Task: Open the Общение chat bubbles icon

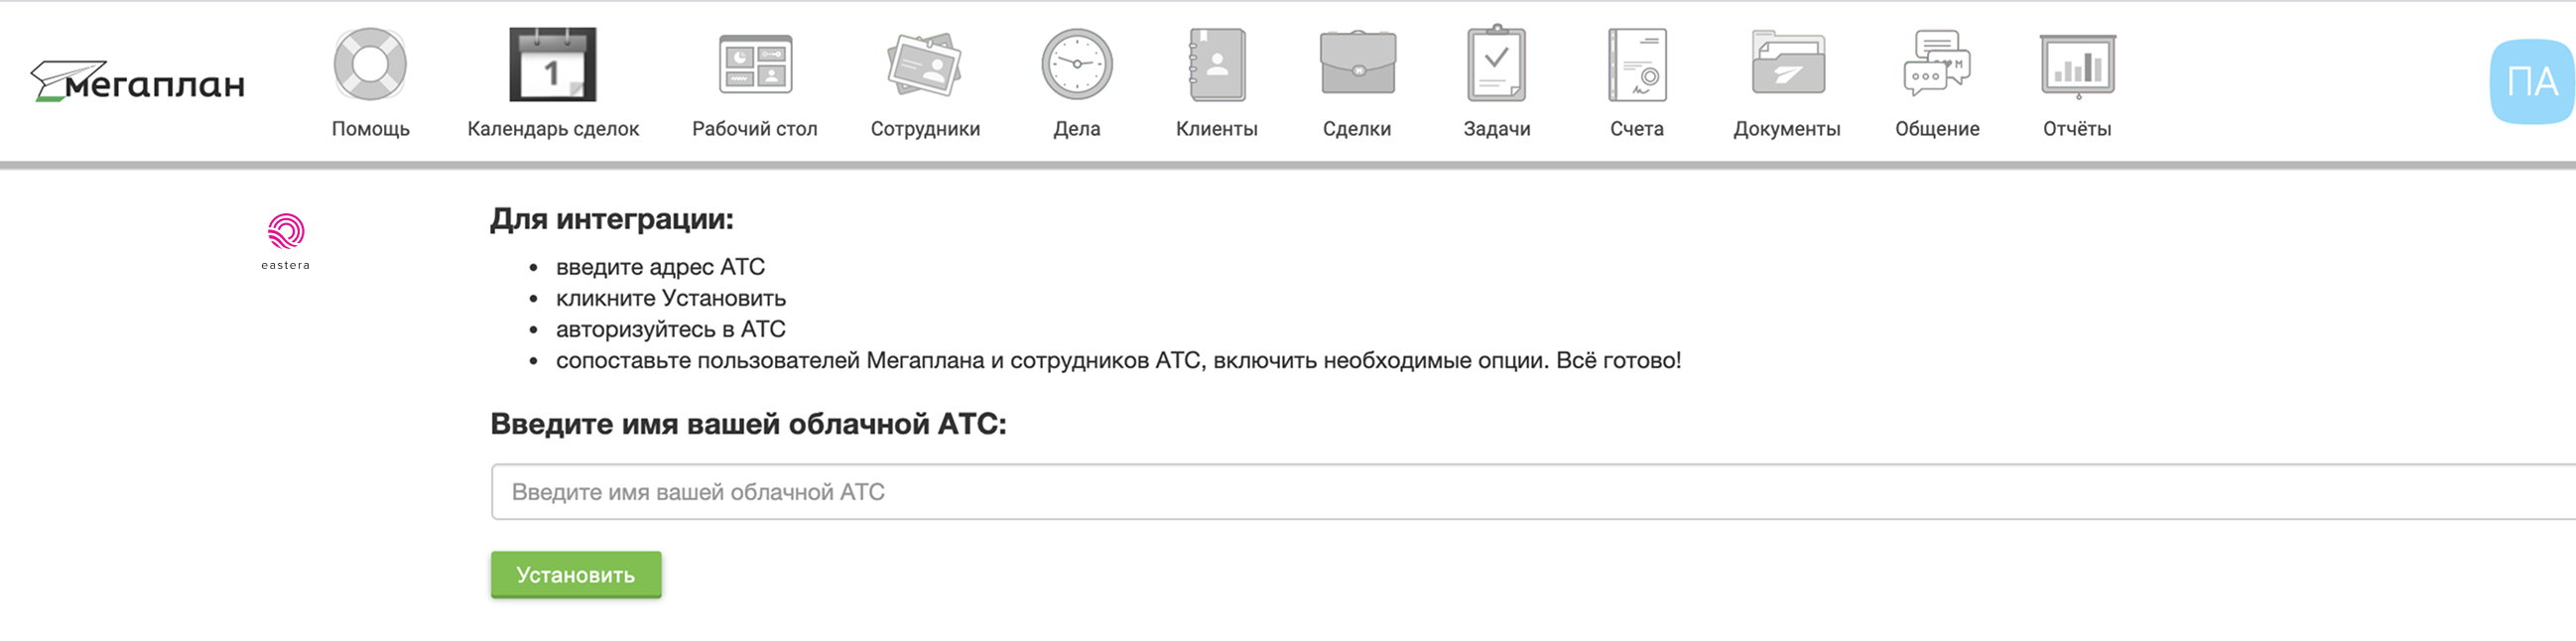Action: (1937, 64)
